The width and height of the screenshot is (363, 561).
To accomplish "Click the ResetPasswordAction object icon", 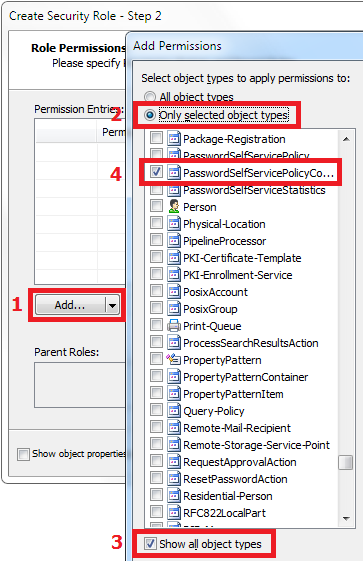I will click(174, 478).
